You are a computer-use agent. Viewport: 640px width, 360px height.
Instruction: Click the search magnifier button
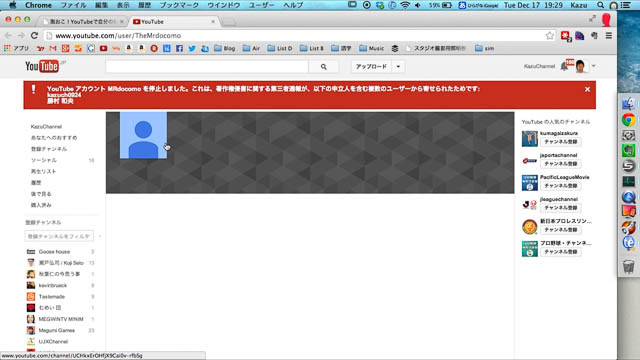[x=323, y=67]
